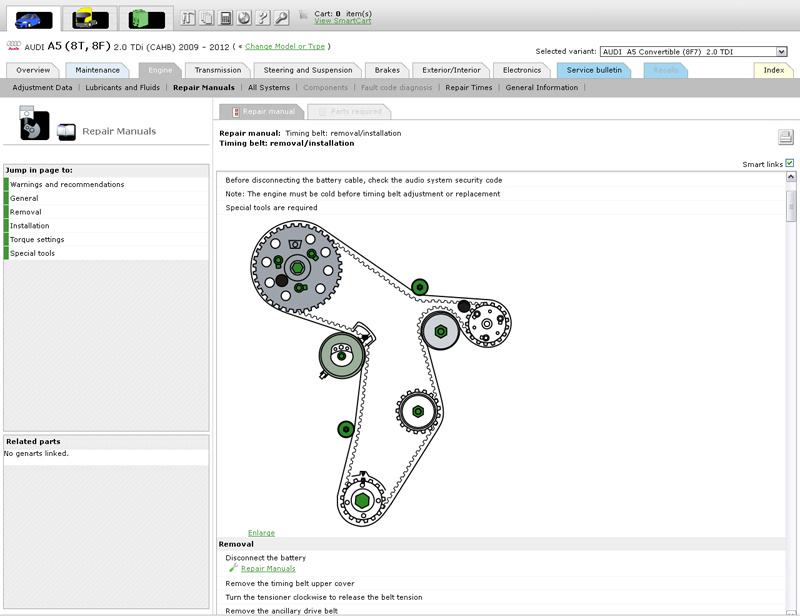Select Lubricants and Fluids submenu
The height and width of the screenshot is (616, 800).
point(122,87)
